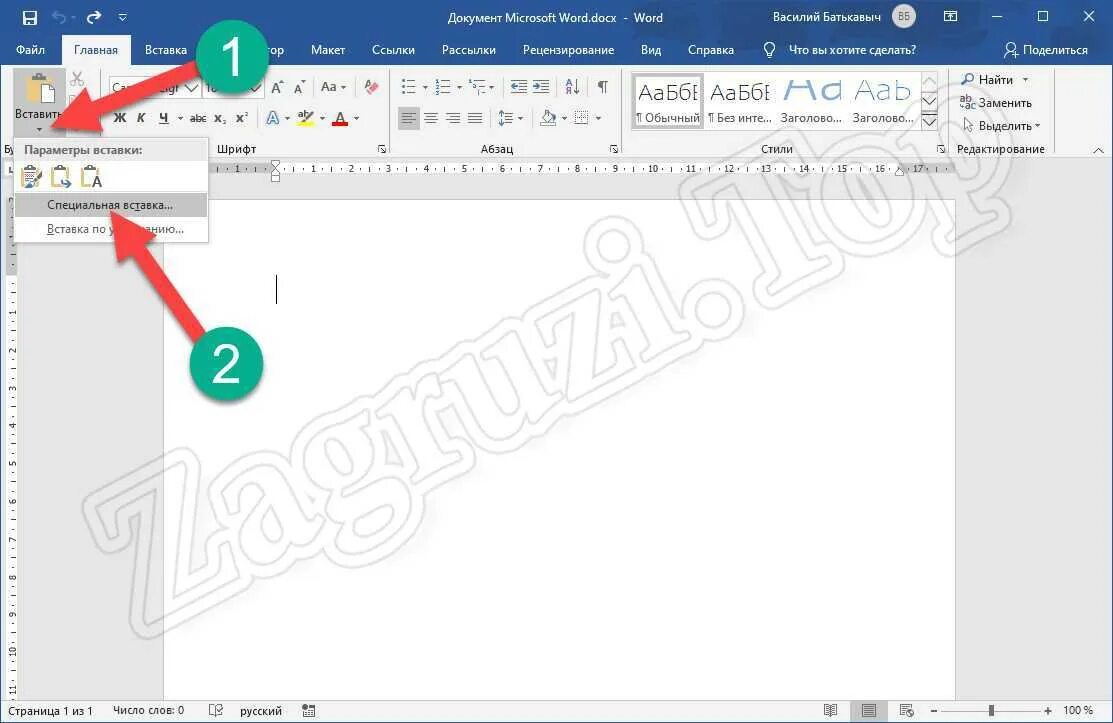Center the paragraph text

431,118
